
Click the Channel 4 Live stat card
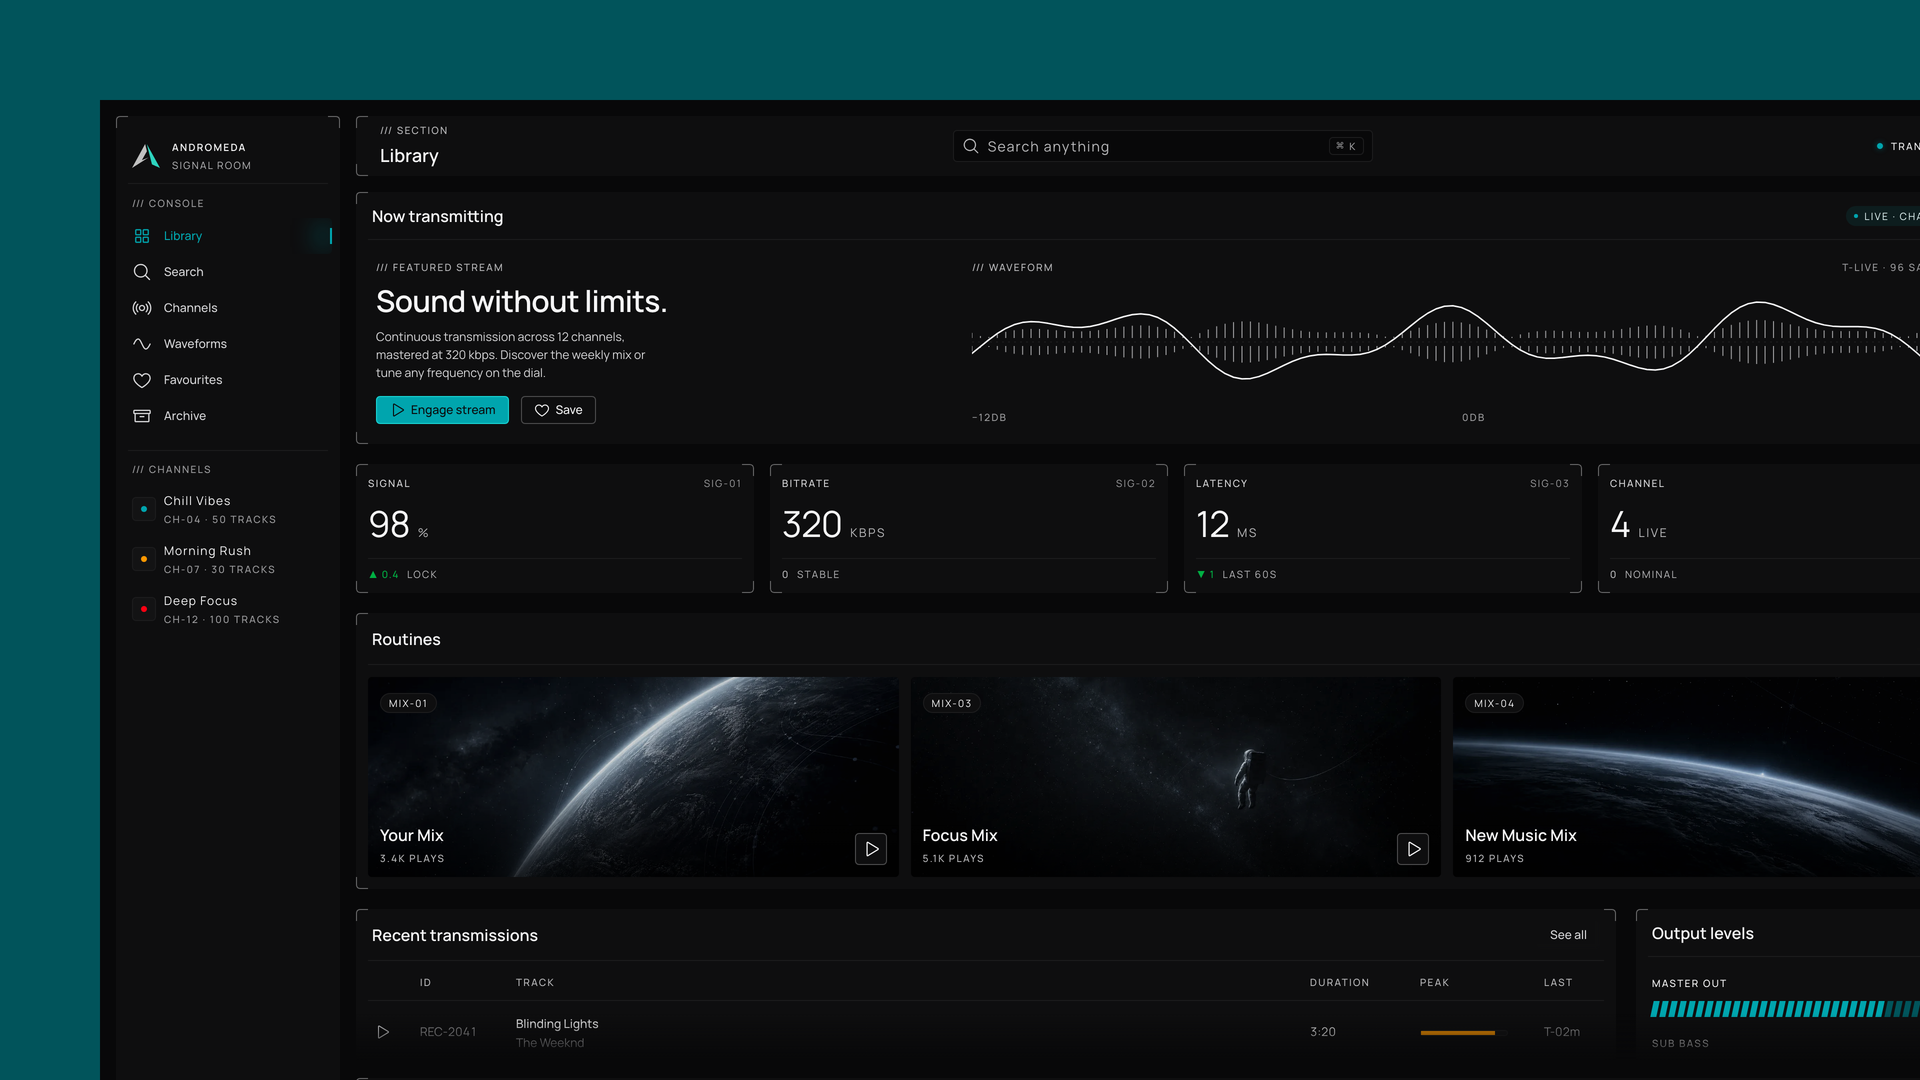tap(1759, 528)
